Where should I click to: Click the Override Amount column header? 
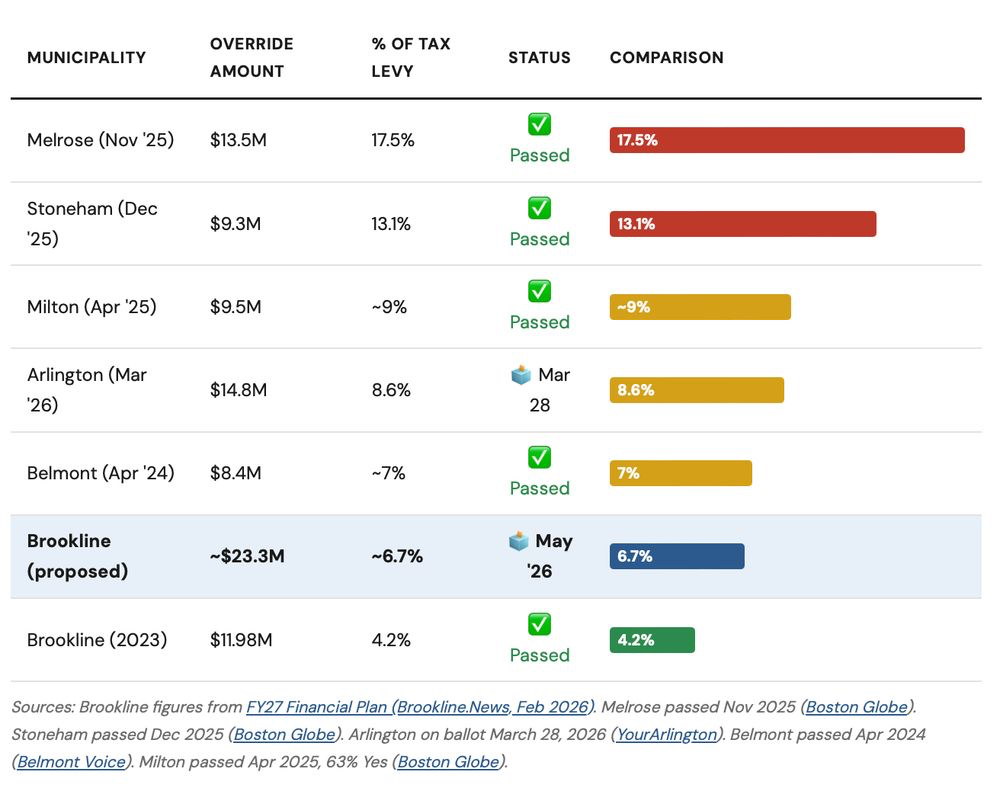251,57
